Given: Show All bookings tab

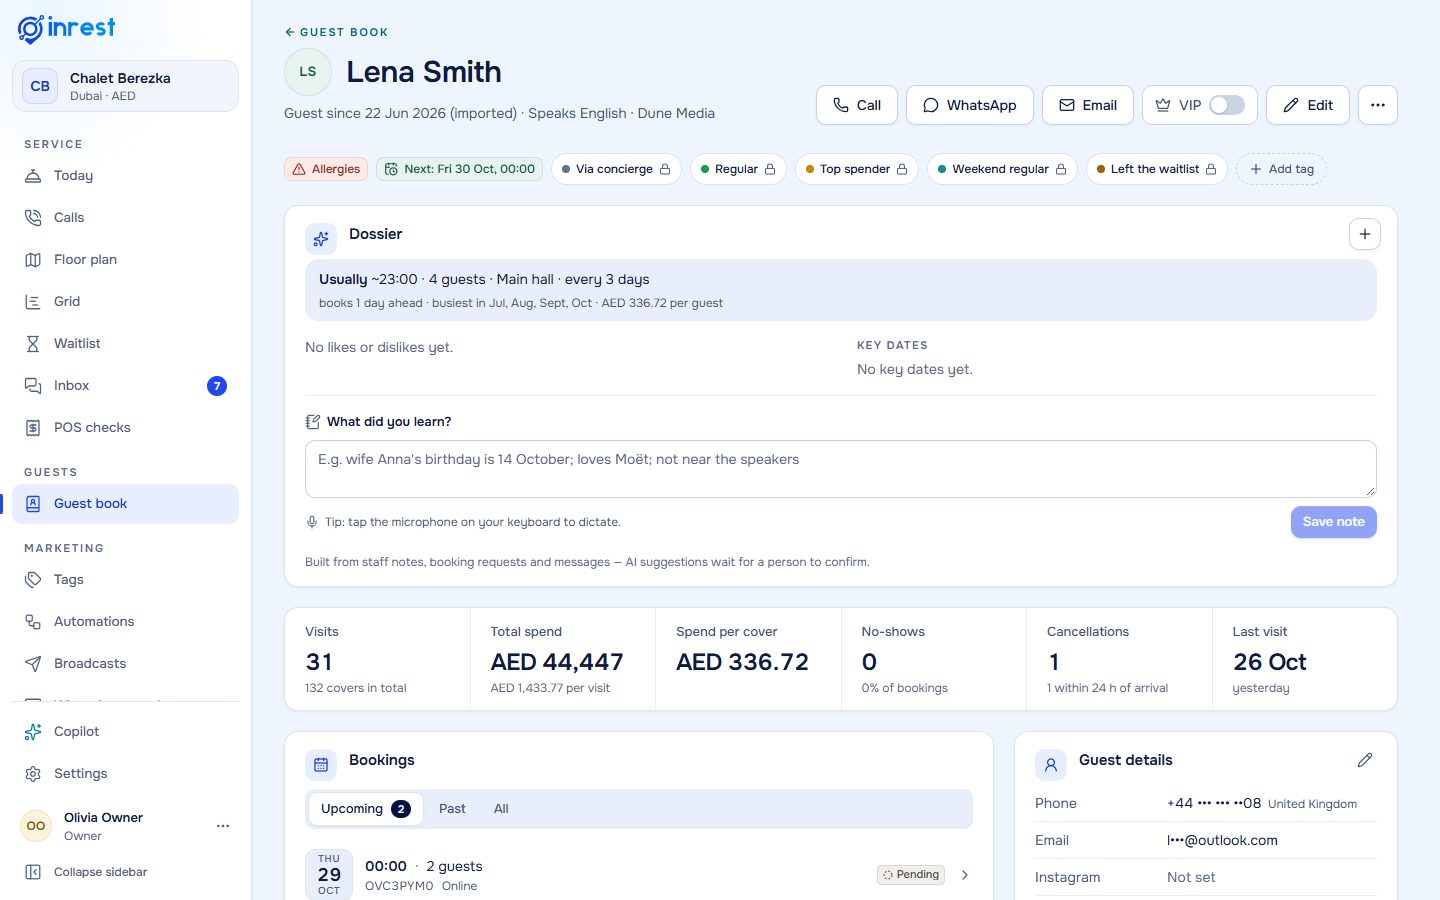Looking at the screenshot, I should point(501,809).
